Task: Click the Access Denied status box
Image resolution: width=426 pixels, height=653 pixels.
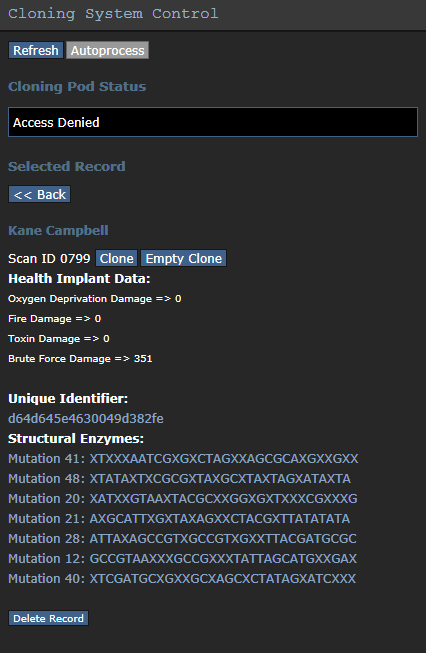Action: [213, 122]
